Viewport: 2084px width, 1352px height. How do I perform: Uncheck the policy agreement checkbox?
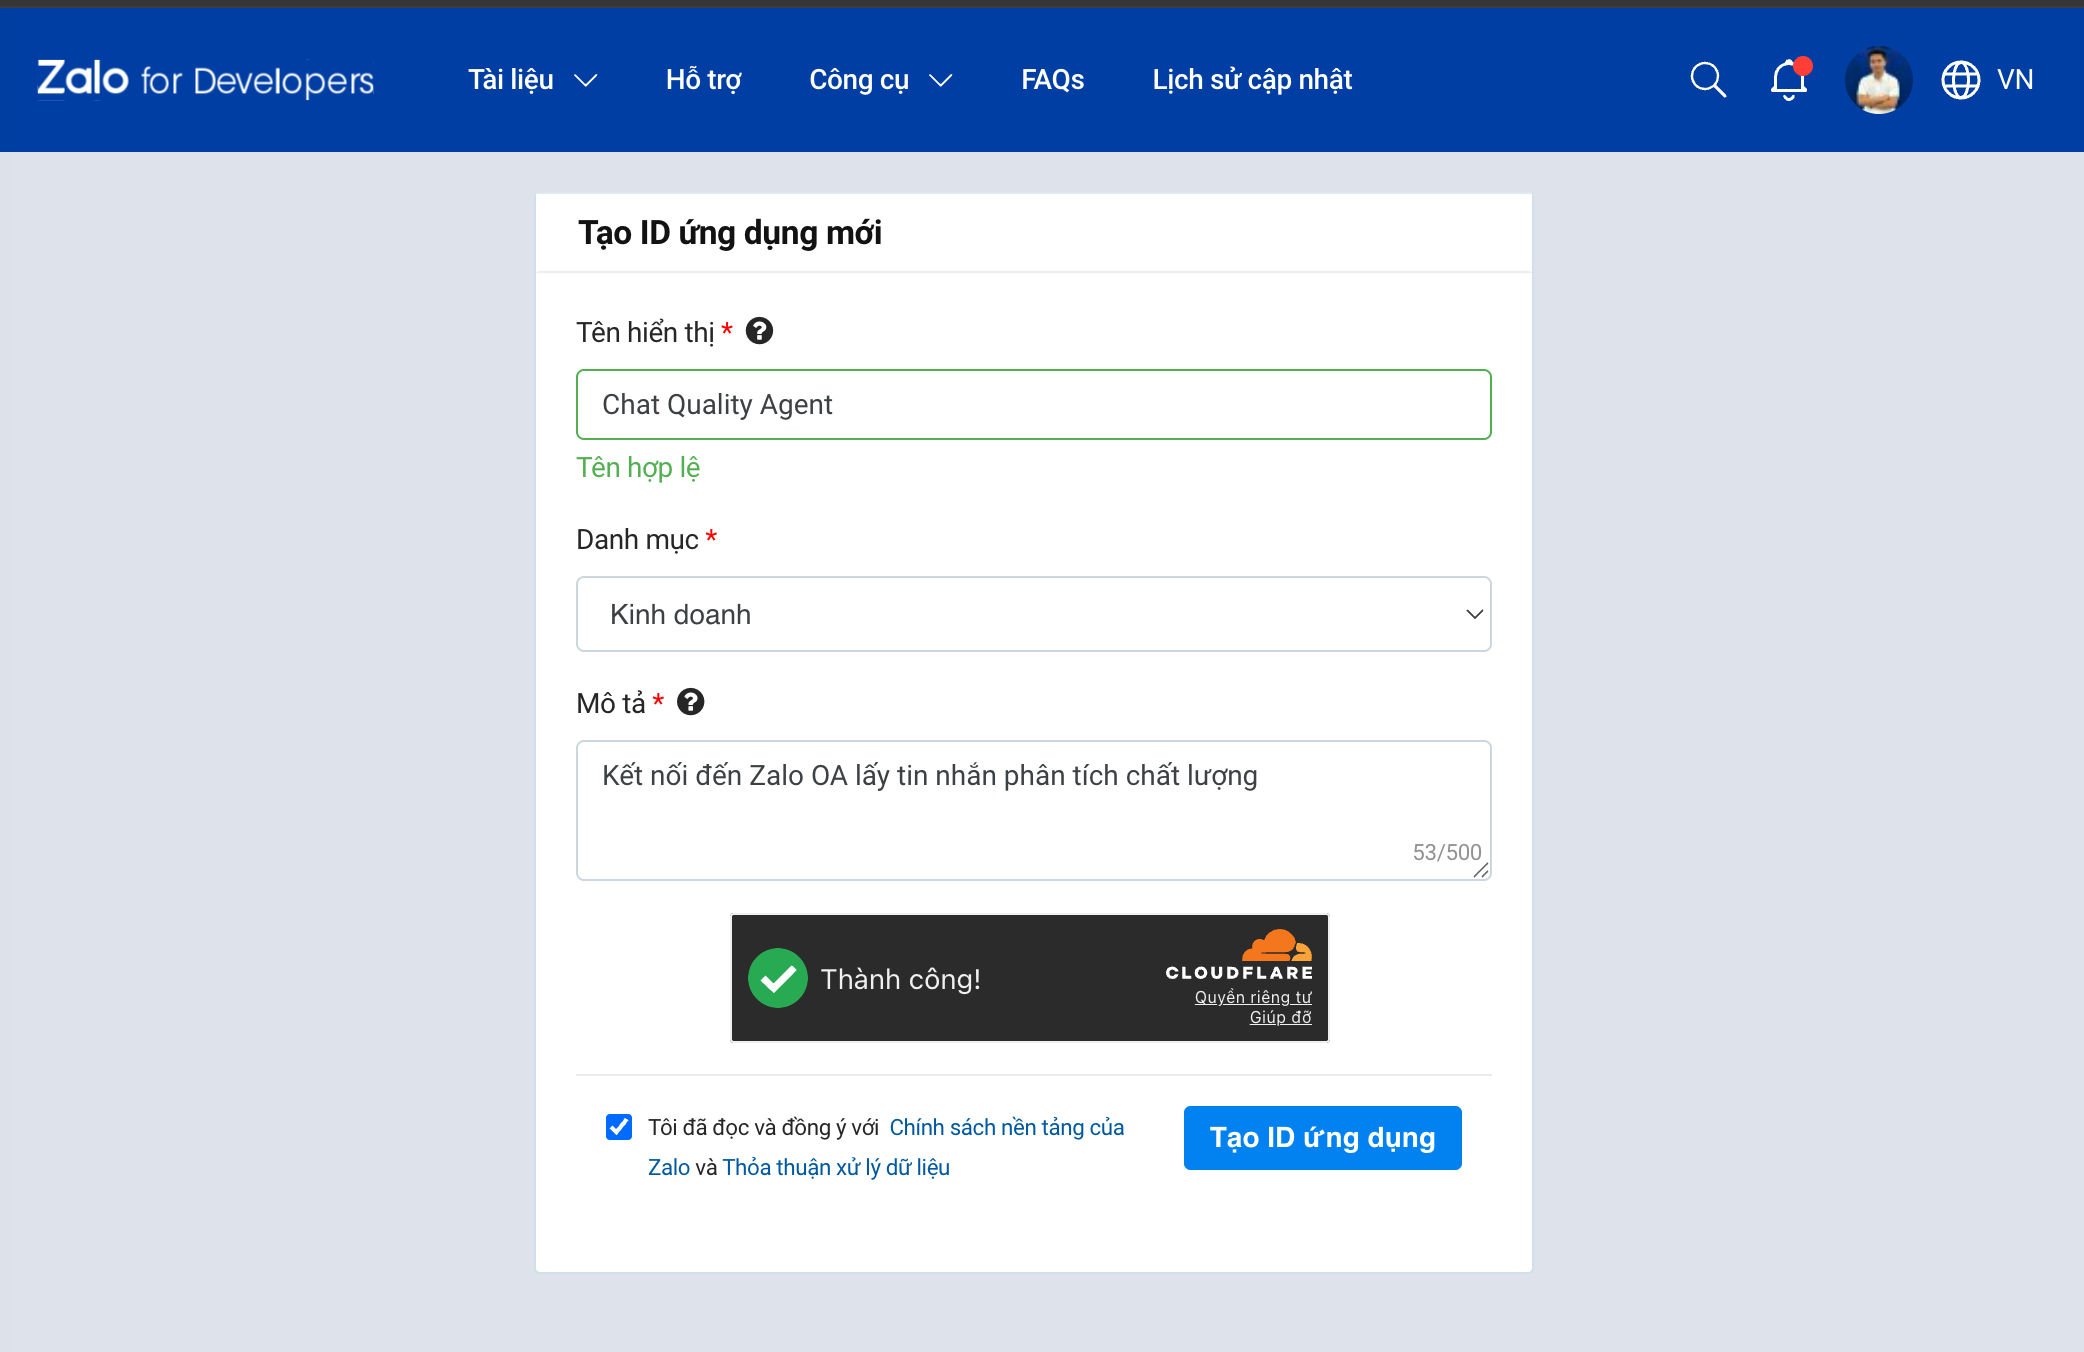(619, 1127)
